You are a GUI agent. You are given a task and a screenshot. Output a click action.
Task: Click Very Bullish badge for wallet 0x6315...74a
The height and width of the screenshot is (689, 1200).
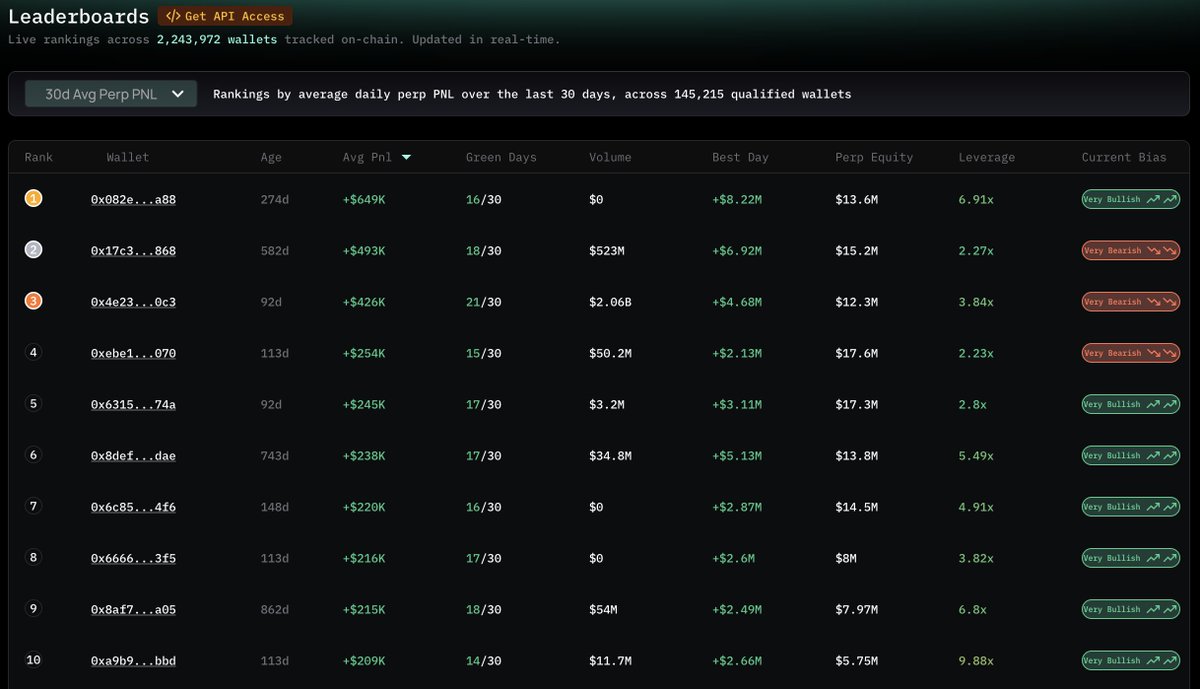(1131, 404)
